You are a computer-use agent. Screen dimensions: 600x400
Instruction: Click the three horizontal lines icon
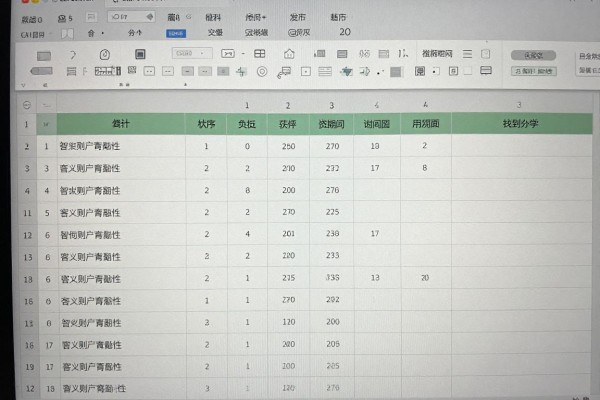coord(467,54)
